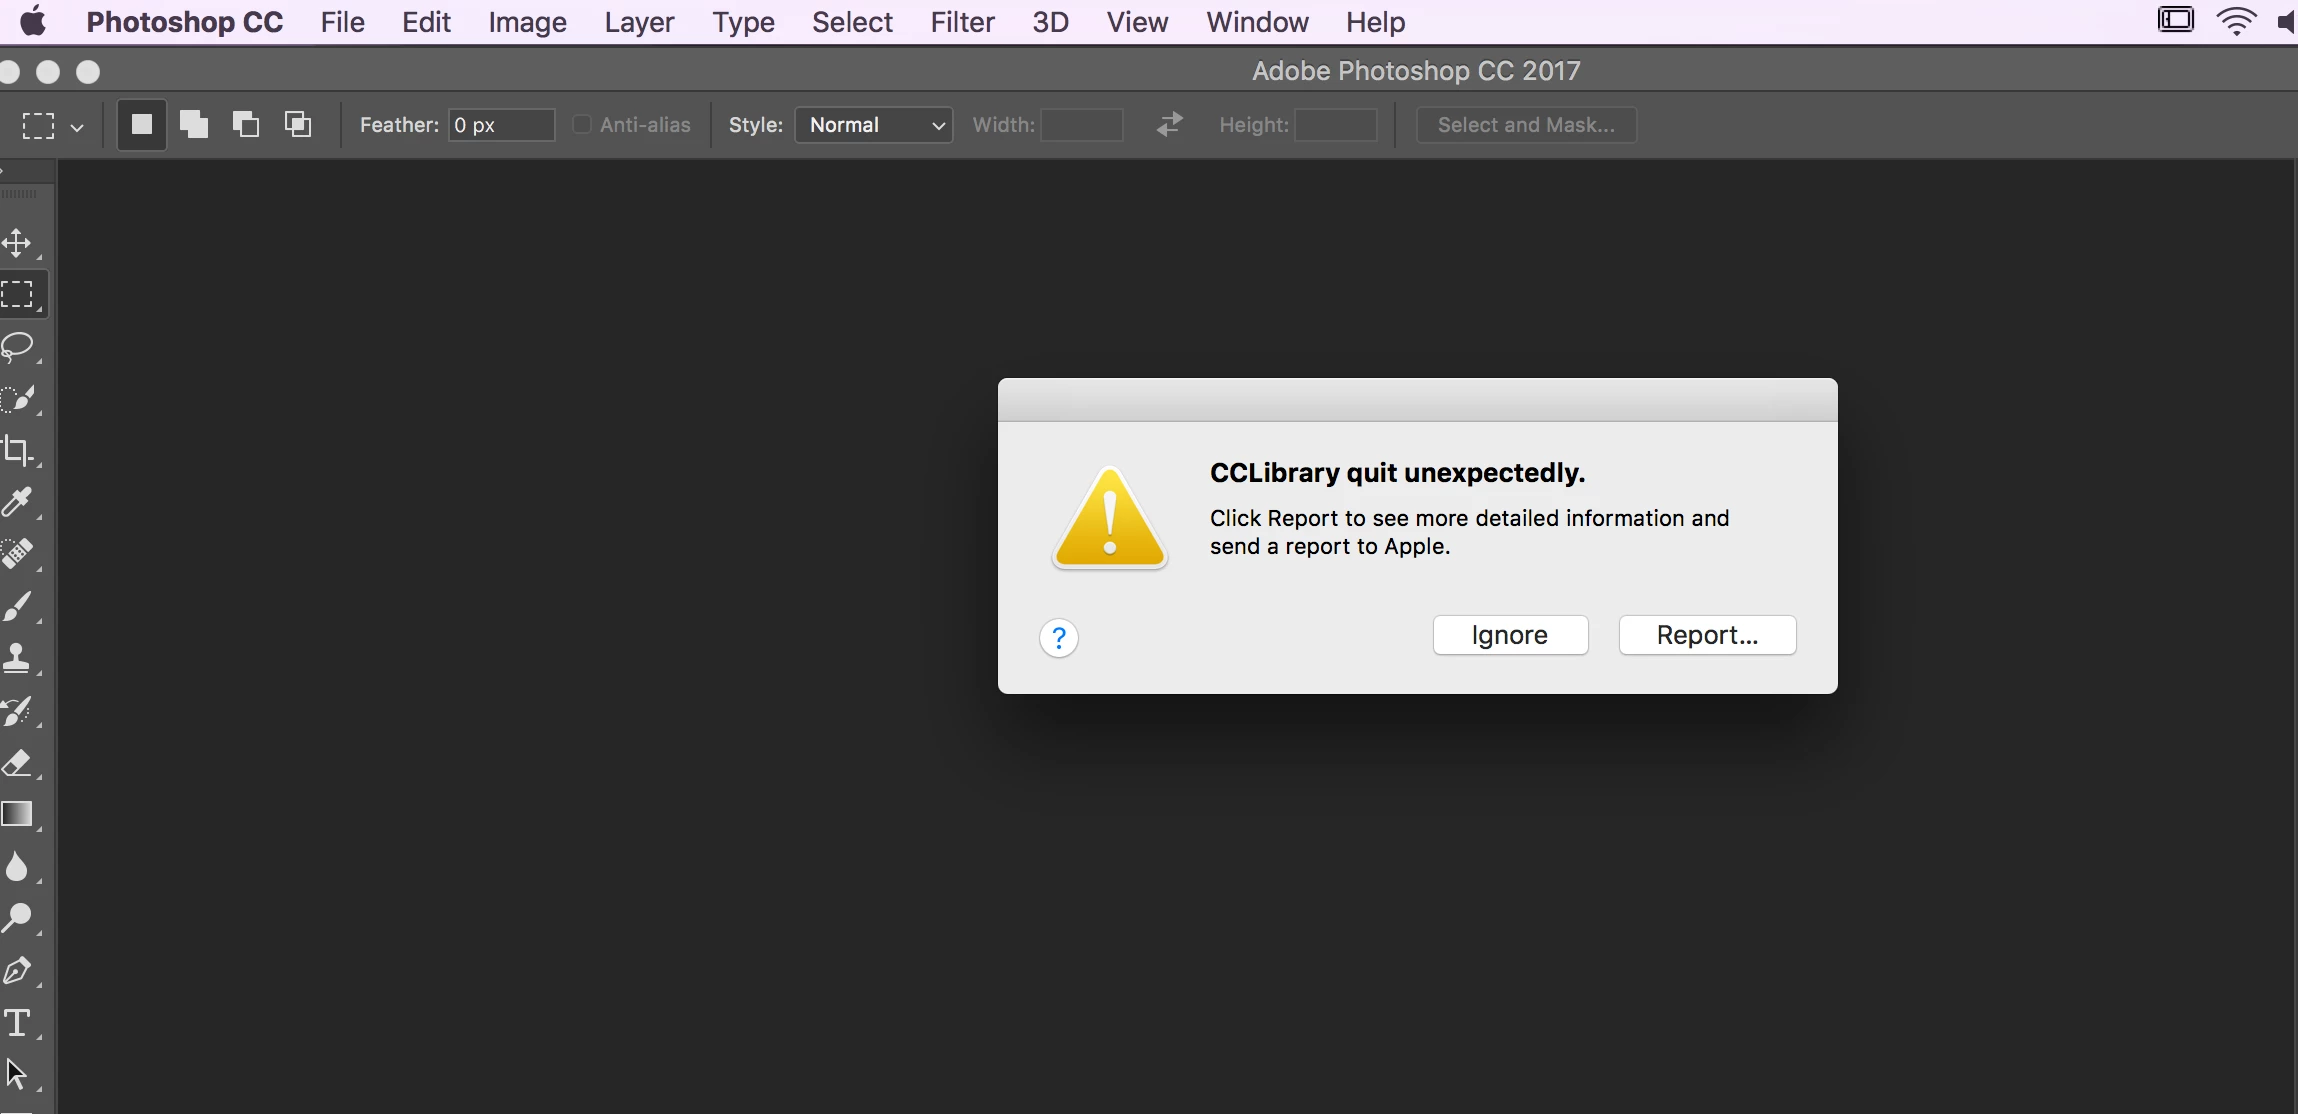
Task: Click the Feather value input field
Action: [x=501, y=125]
